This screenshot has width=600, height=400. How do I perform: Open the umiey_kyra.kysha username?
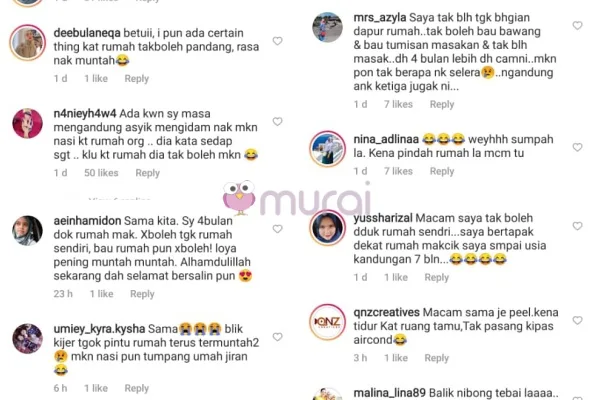pos(99,329)
